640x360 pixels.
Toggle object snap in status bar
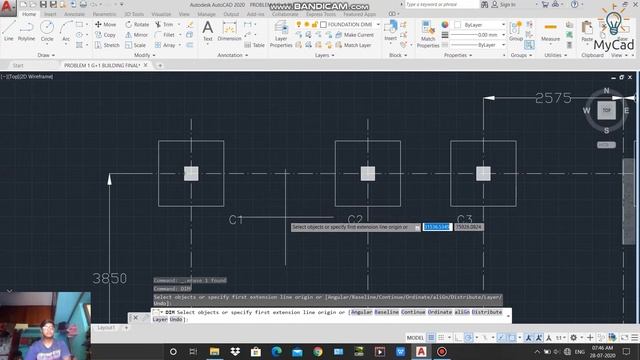pyautogui.click(x=511, y=338)
